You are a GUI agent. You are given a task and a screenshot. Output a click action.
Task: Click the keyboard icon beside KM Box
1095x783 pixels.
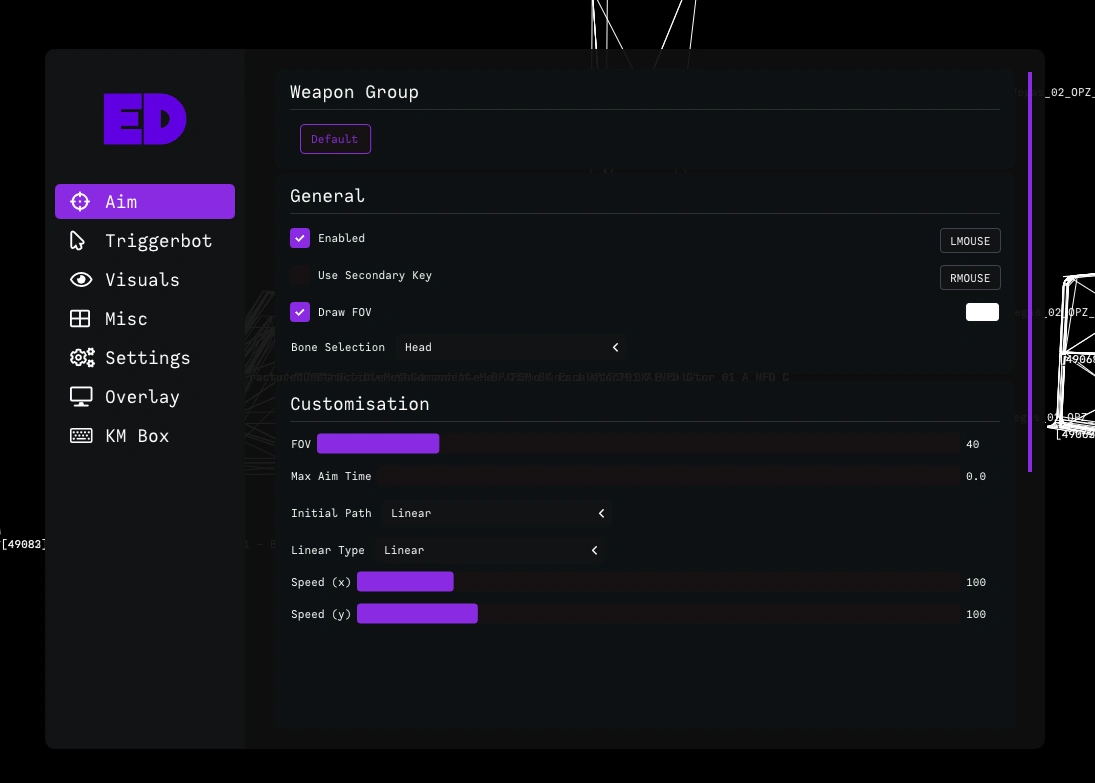[80, 436]
